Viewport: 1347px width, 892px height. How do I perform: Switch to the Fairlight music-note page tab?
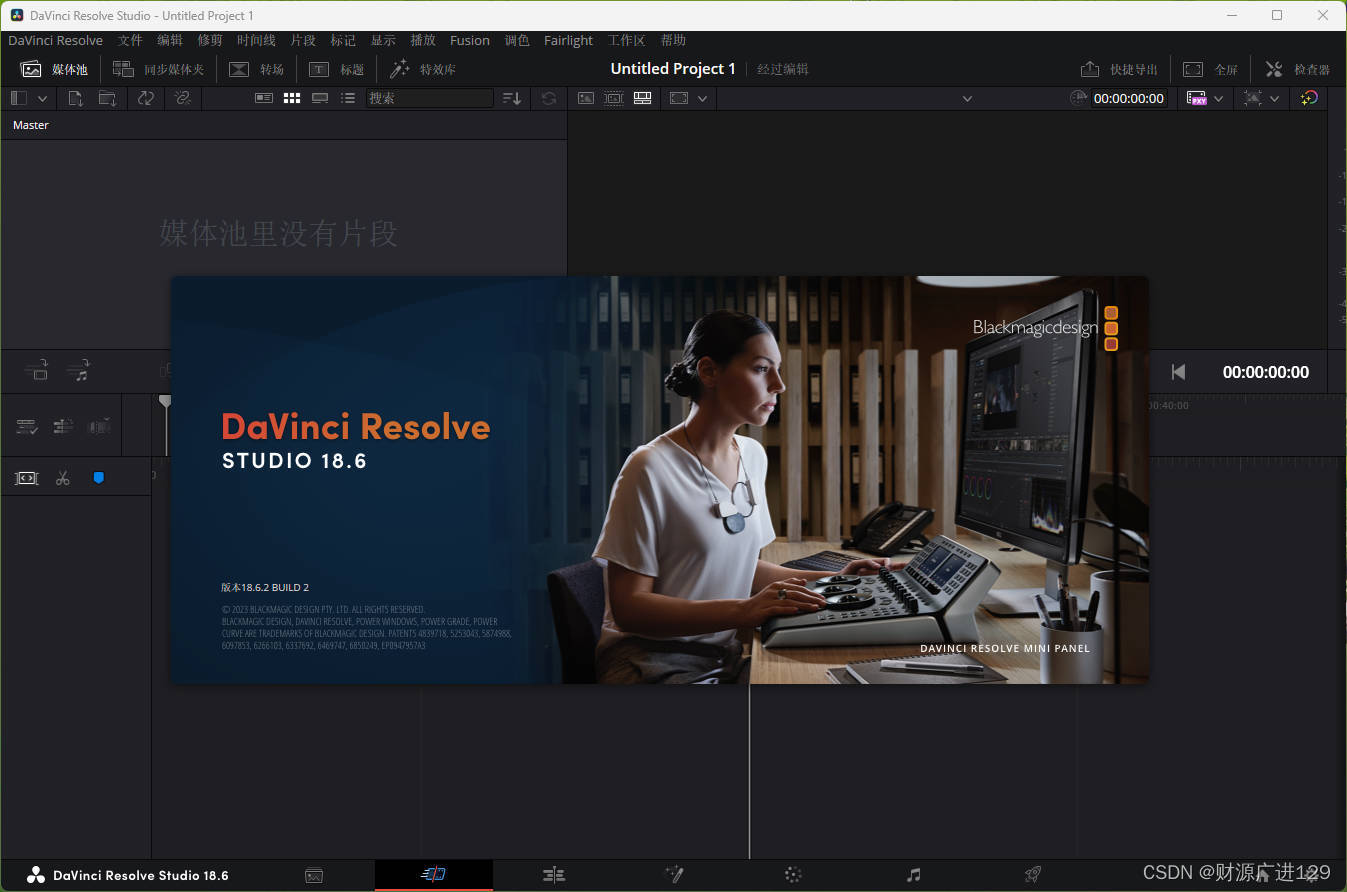(913, 875)
